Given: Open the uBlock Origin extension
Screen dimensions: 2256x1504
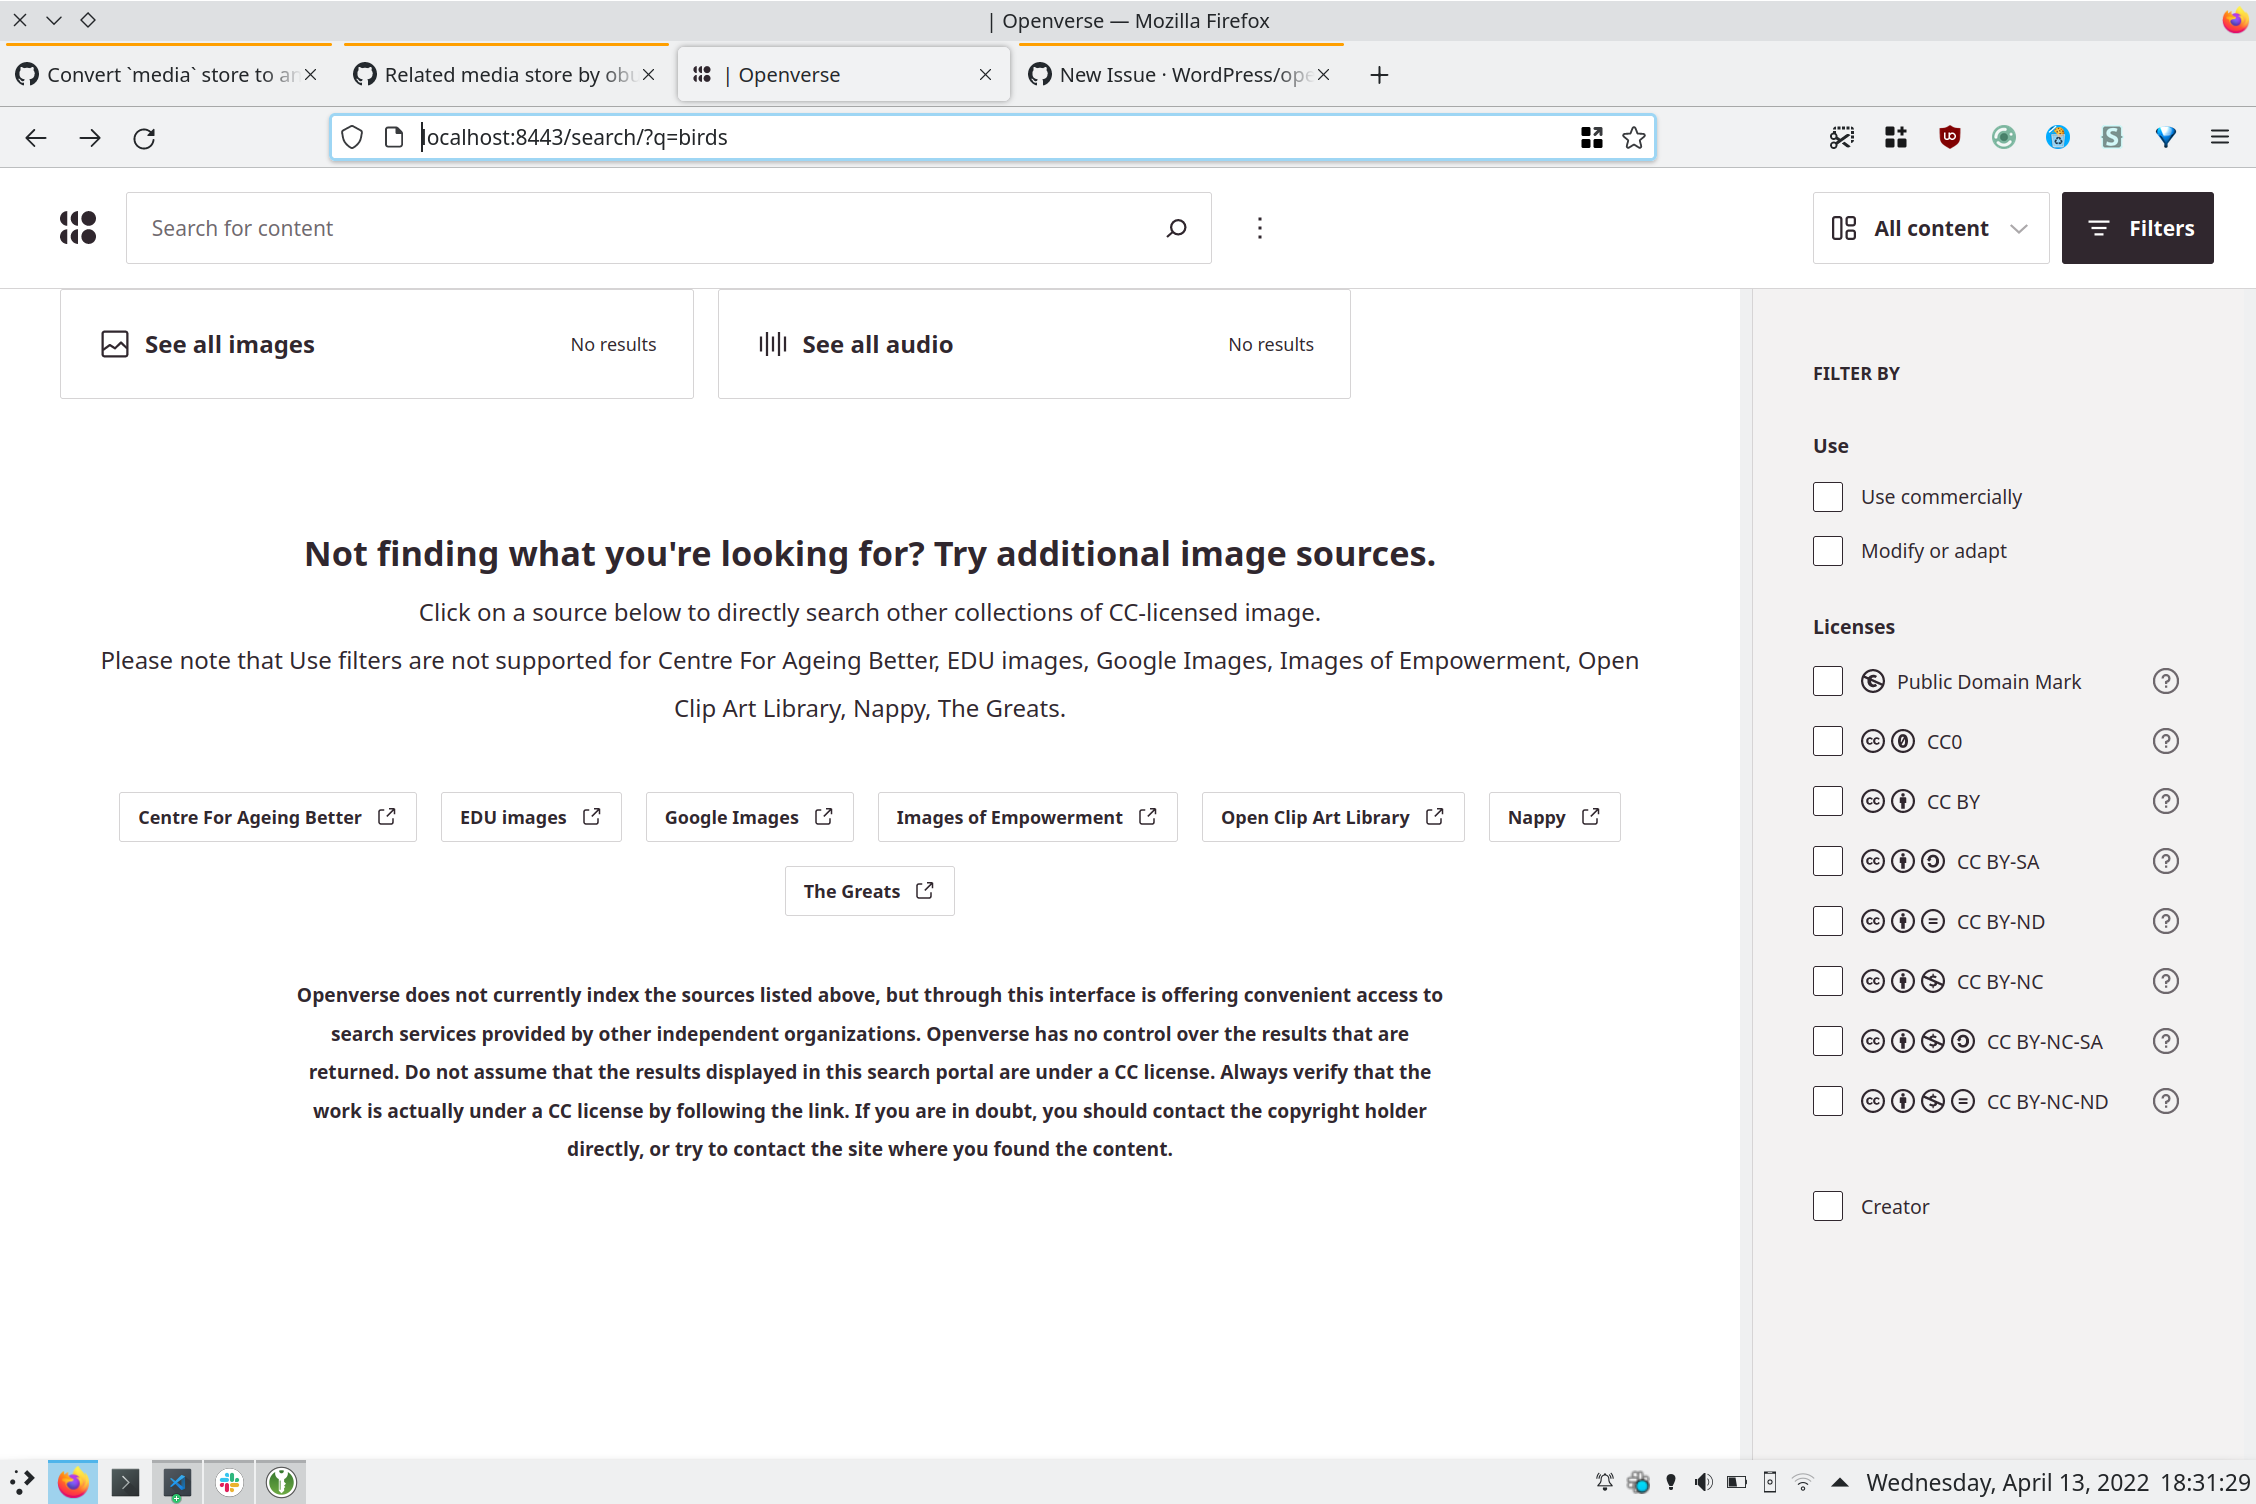Looking at the screenshot, I should tap(1948, 137).
